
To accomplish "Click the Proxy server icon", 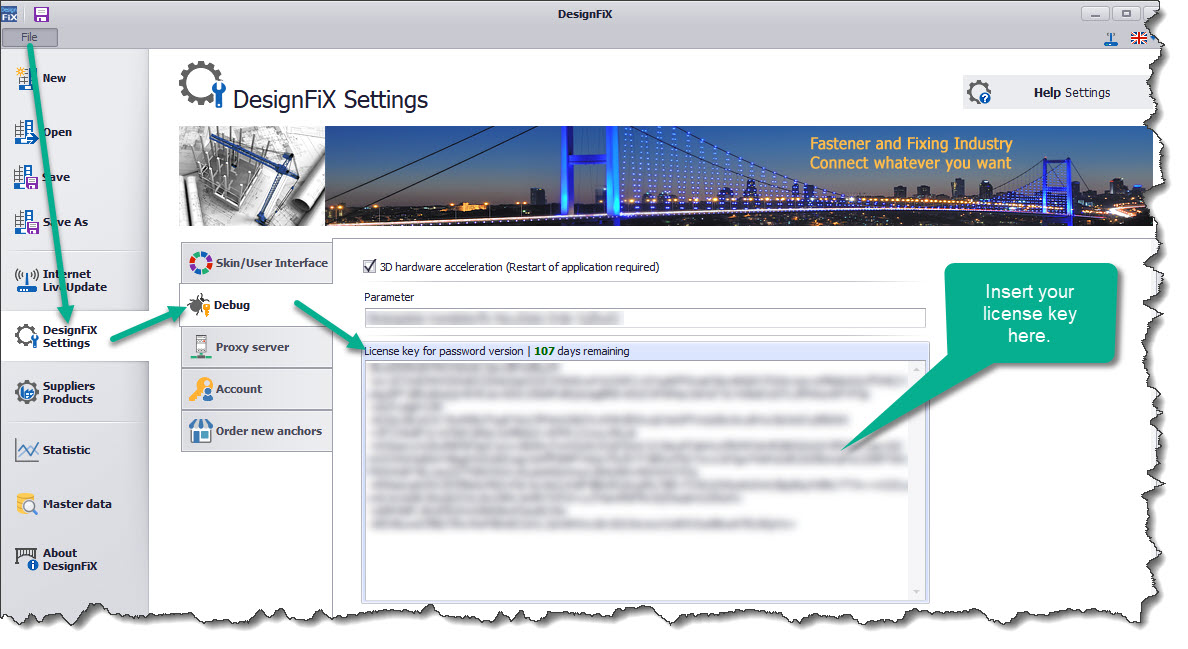I will pos(200,347).
